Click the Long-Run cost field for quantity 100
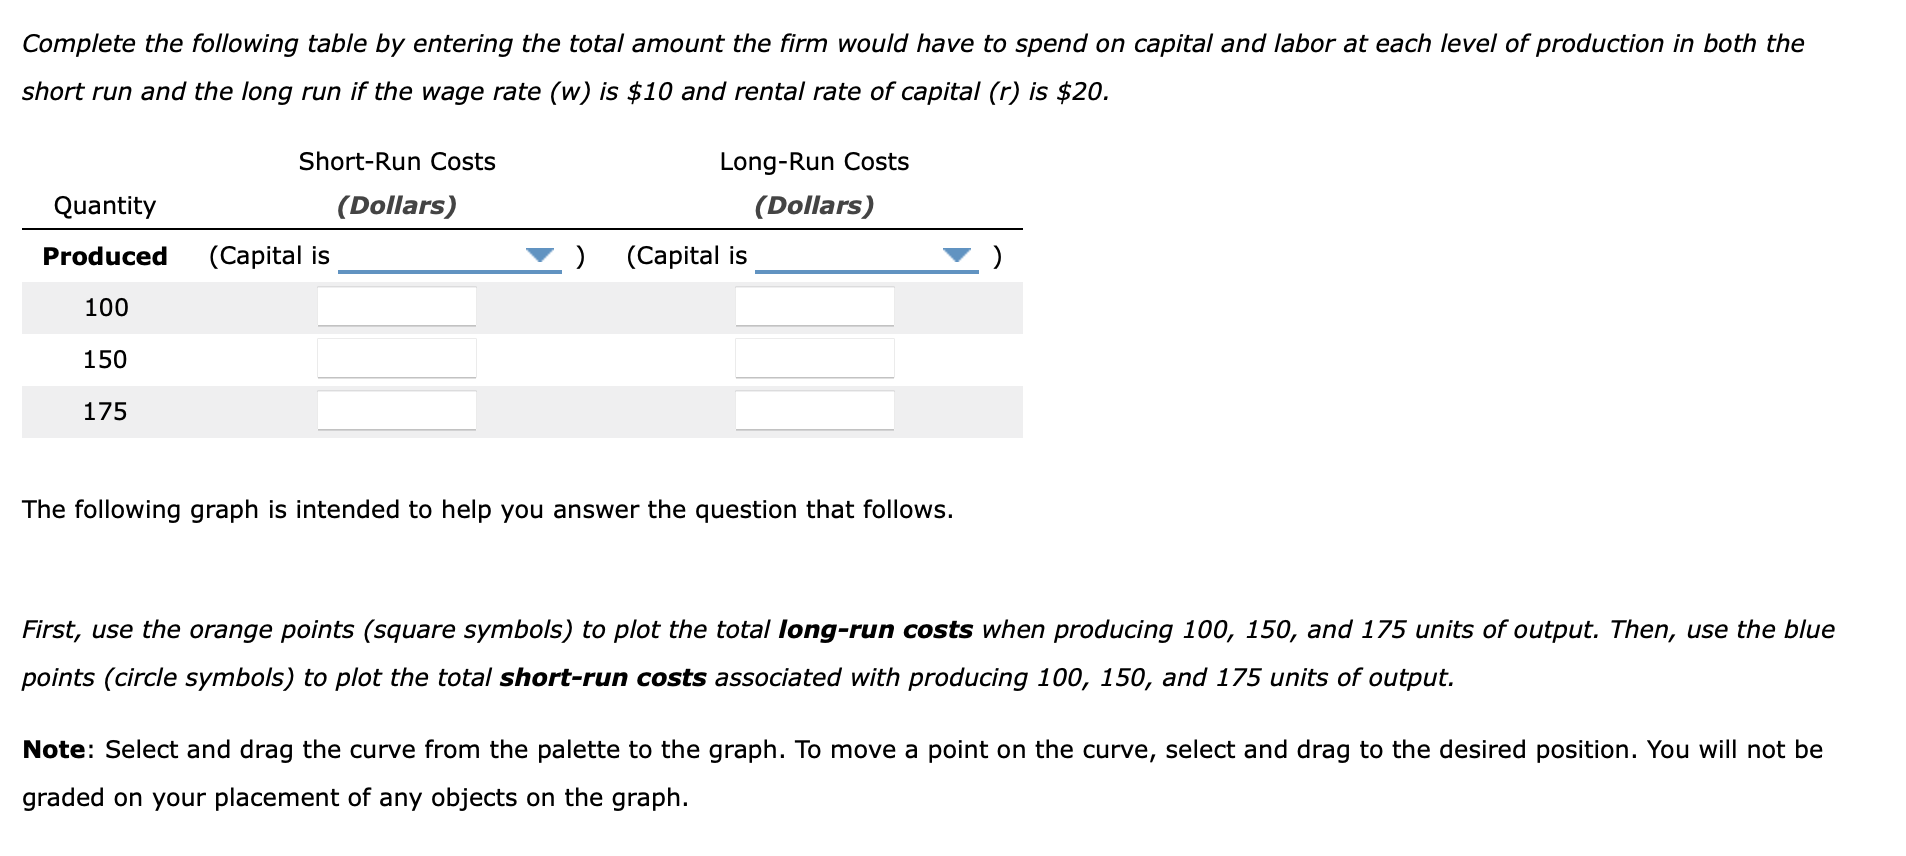 tap(813, 306)
